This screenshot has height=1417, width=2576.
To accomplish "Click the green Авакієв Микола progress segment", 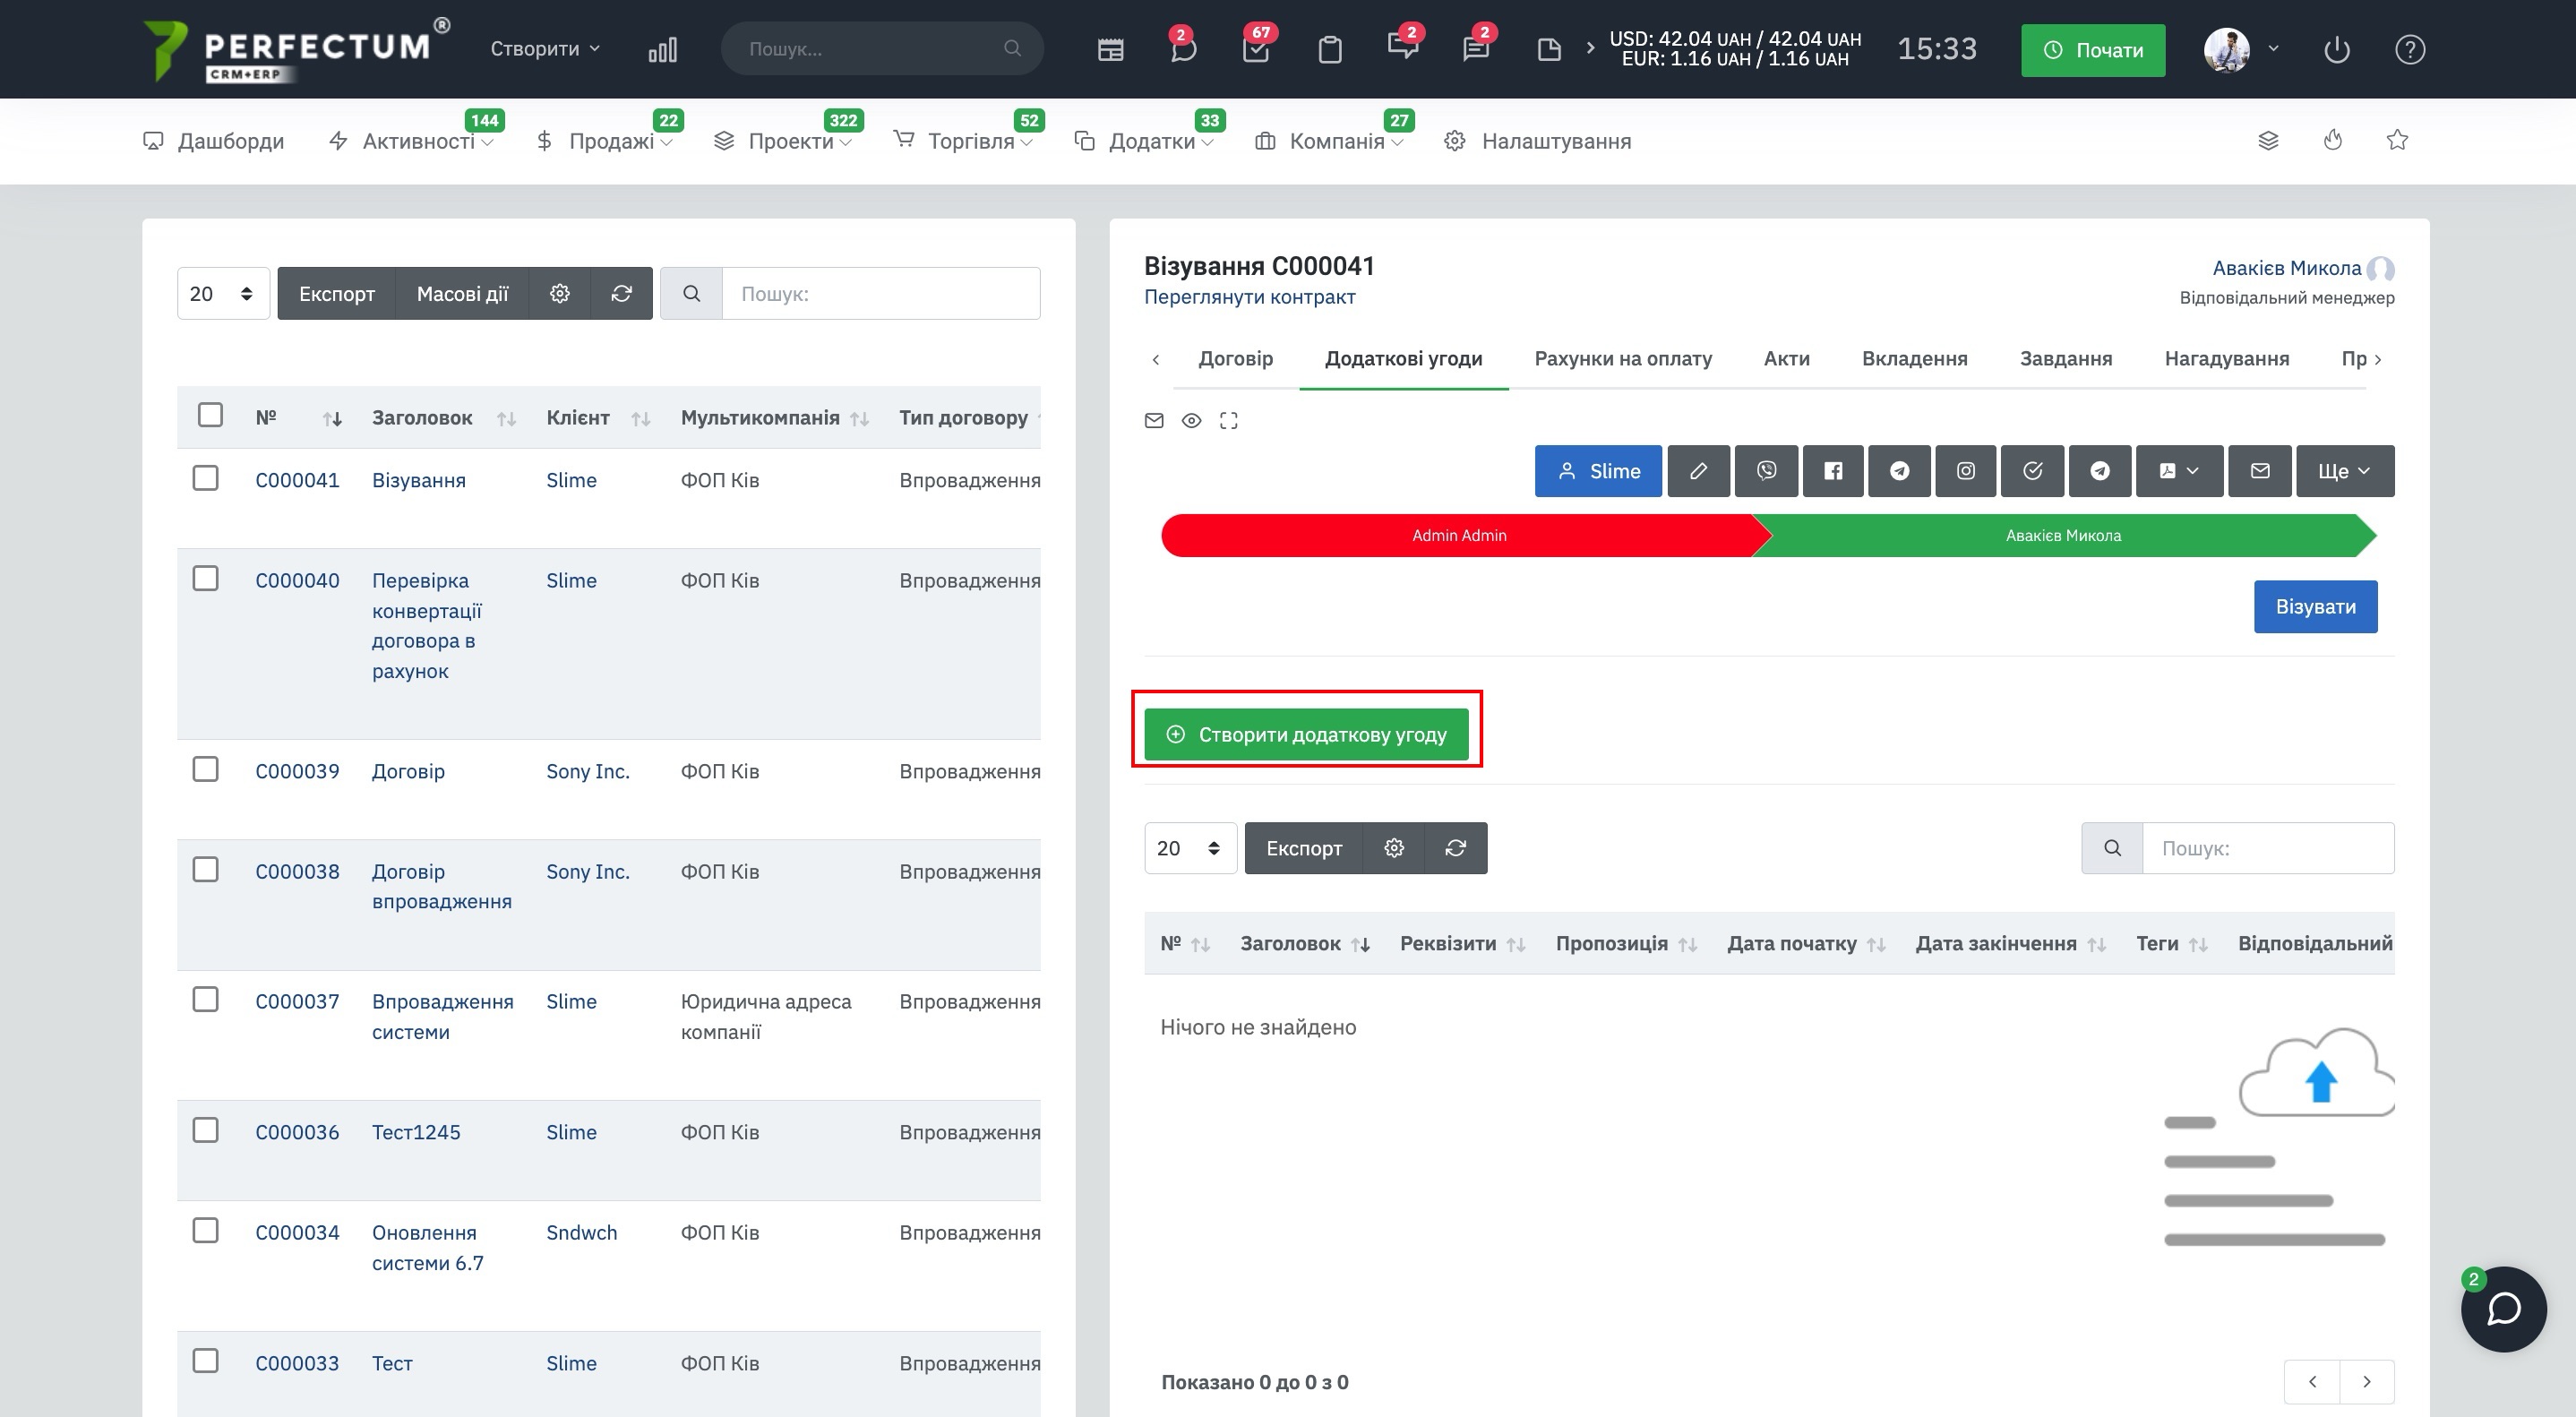I will tap(2062, 536).
